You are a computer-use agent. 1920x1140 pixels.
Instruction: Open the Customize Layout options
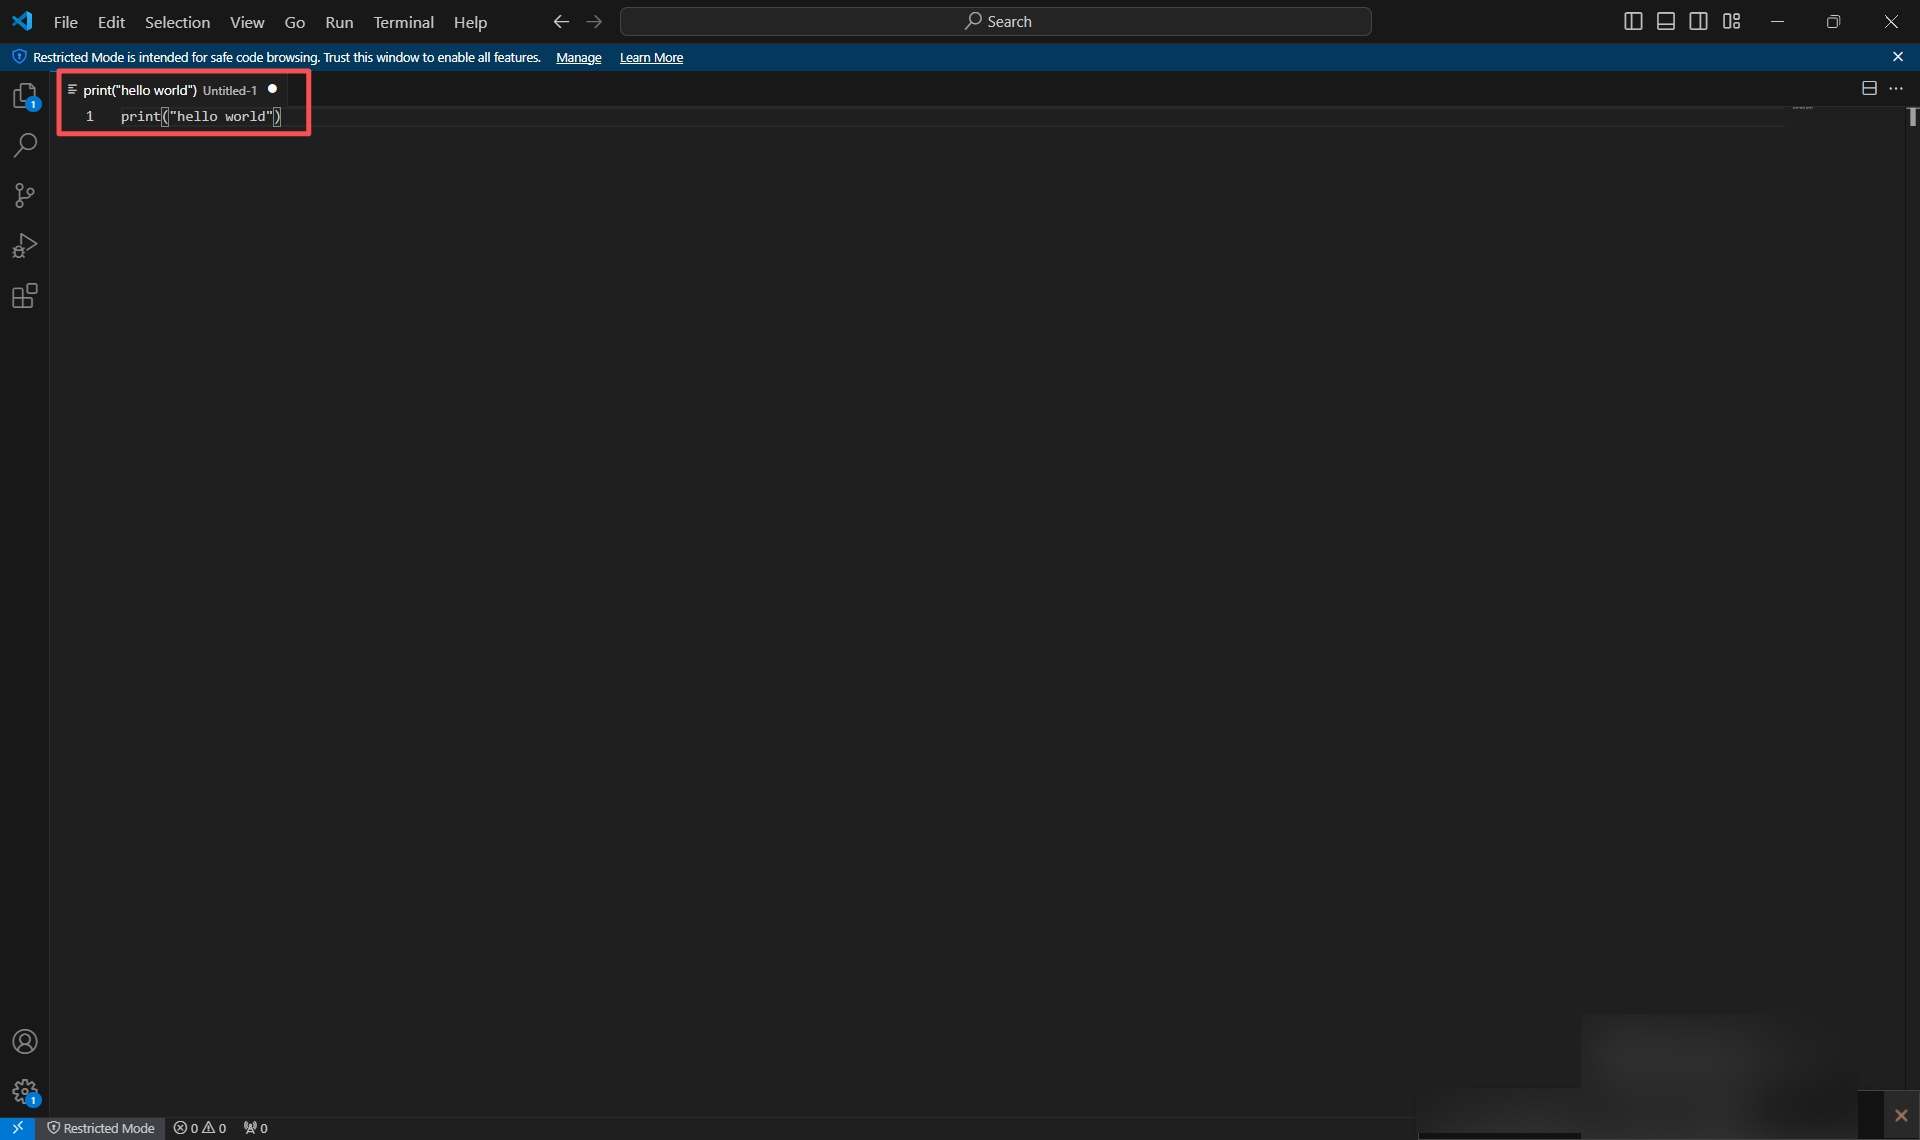pyautogui.click(x=1732, y=22)
